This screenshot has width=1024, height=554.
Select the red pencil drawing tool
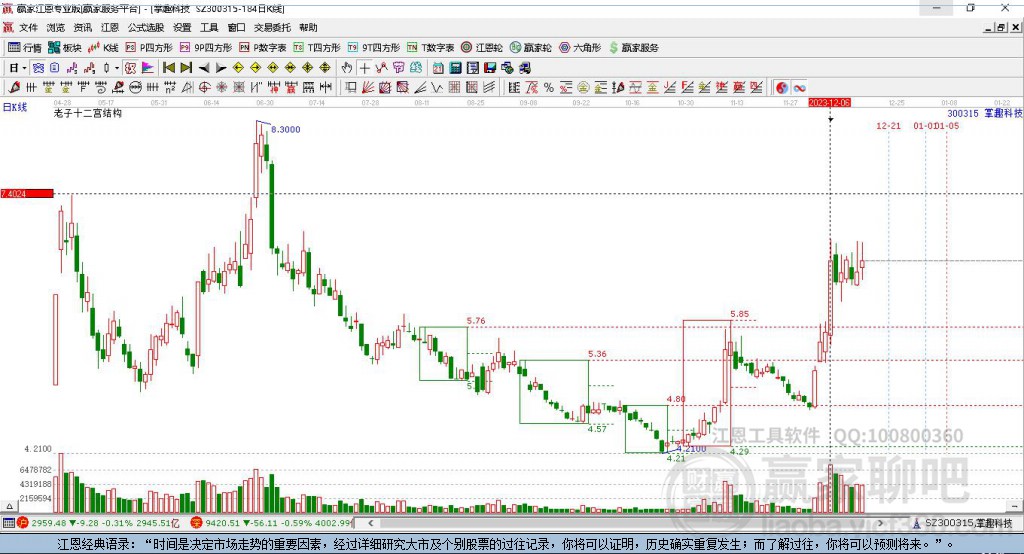[14, 88]
